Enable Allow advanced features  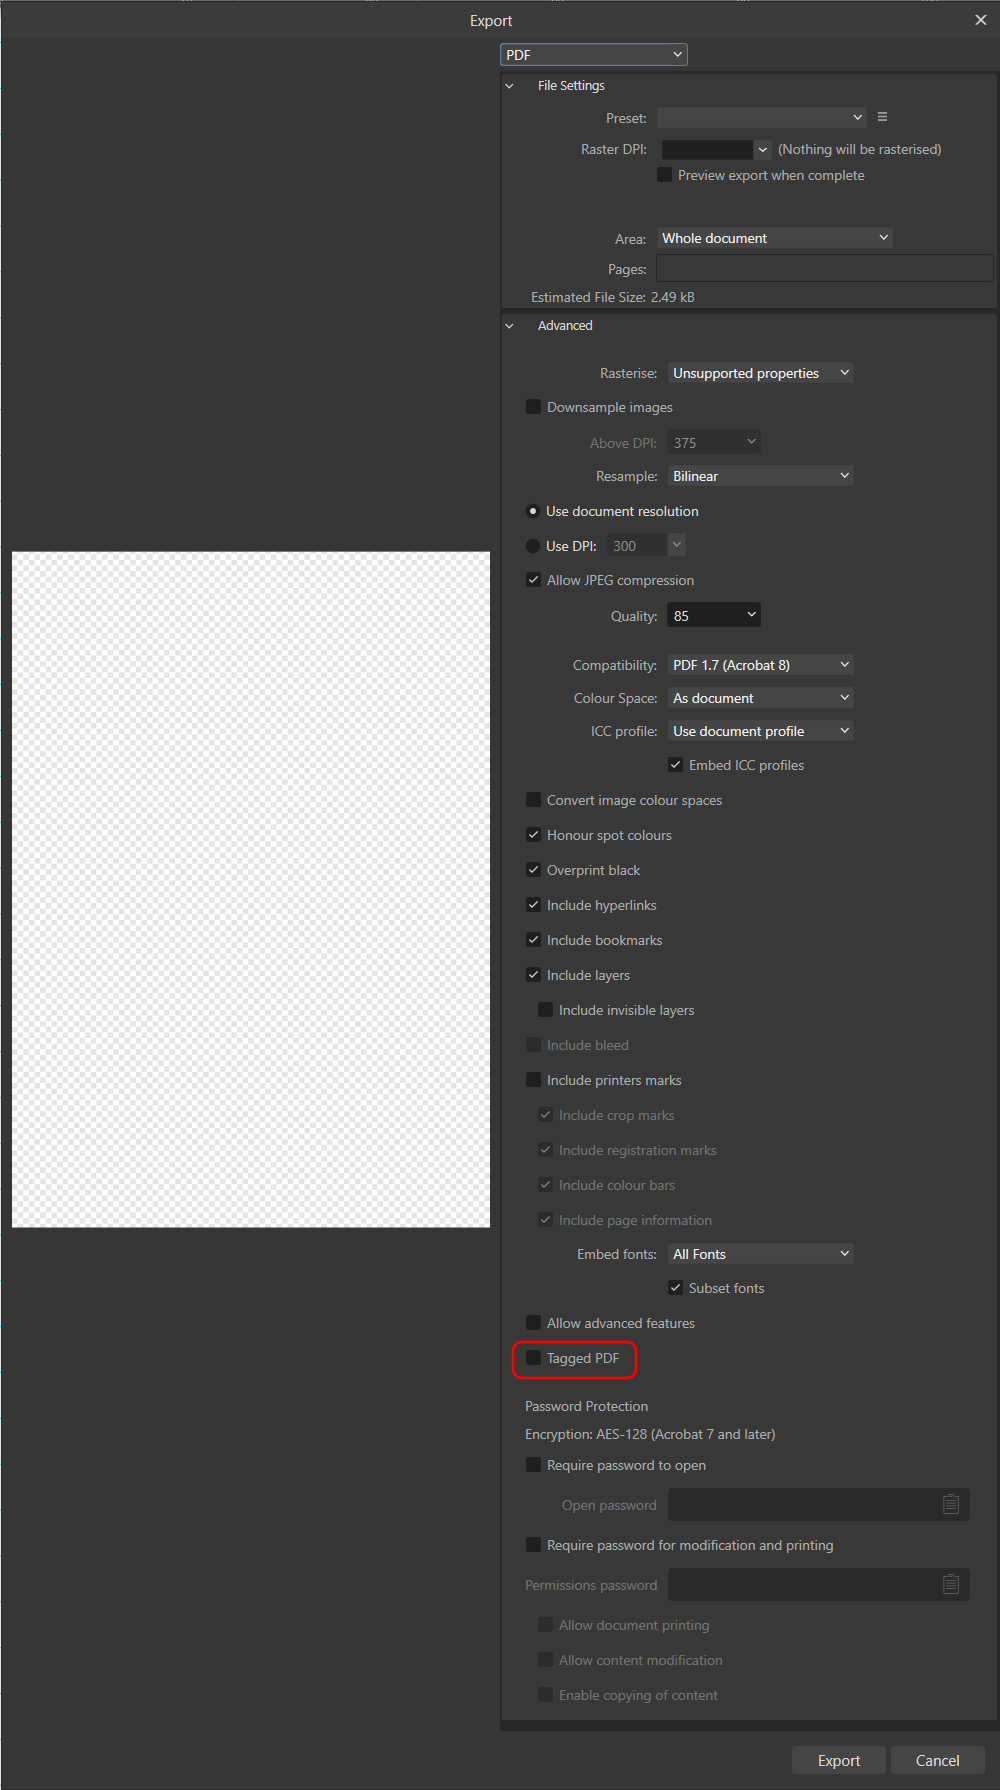(x=534, y=1323)
